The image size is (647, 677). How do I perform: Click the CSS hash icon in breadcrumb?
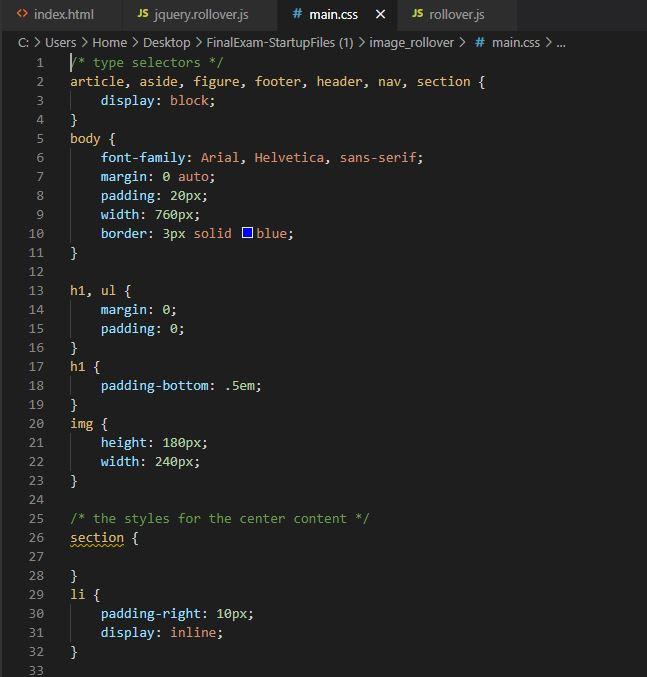point(480,42)
